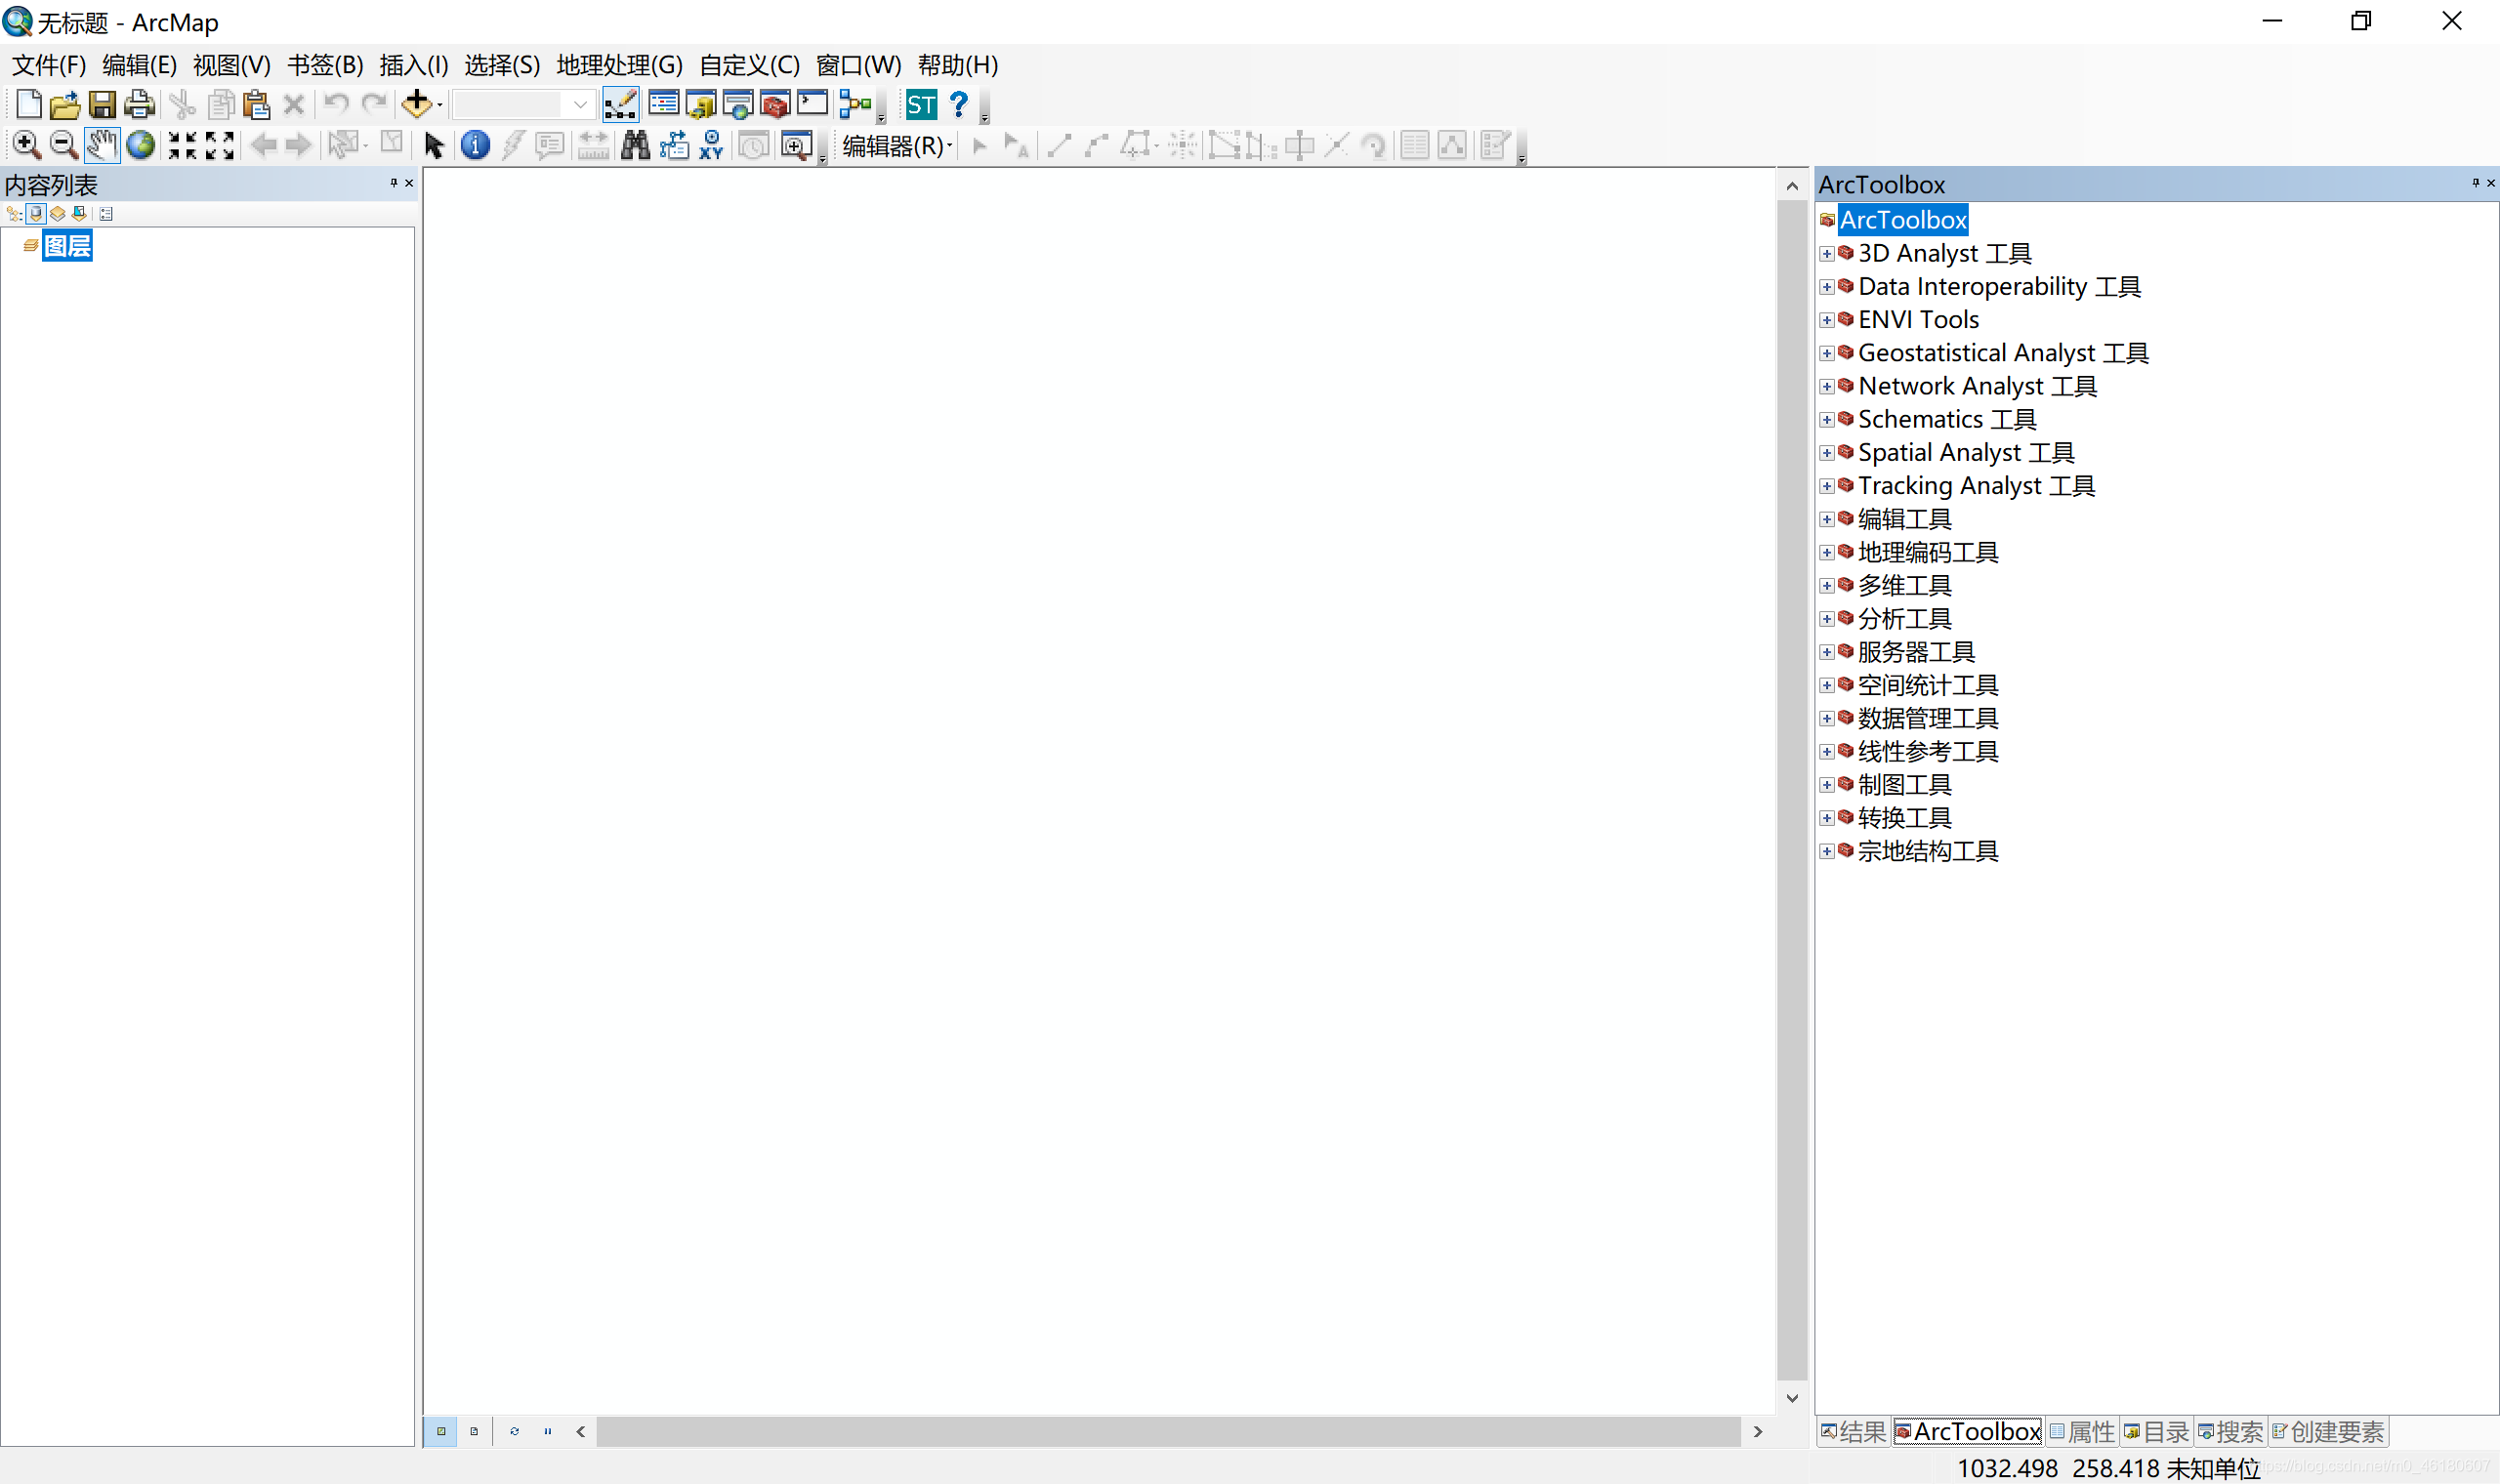The image size is (2500, 1484).
Task: Click the map horizontal scrollbar right arrow
Action: click(1758, 1432)
